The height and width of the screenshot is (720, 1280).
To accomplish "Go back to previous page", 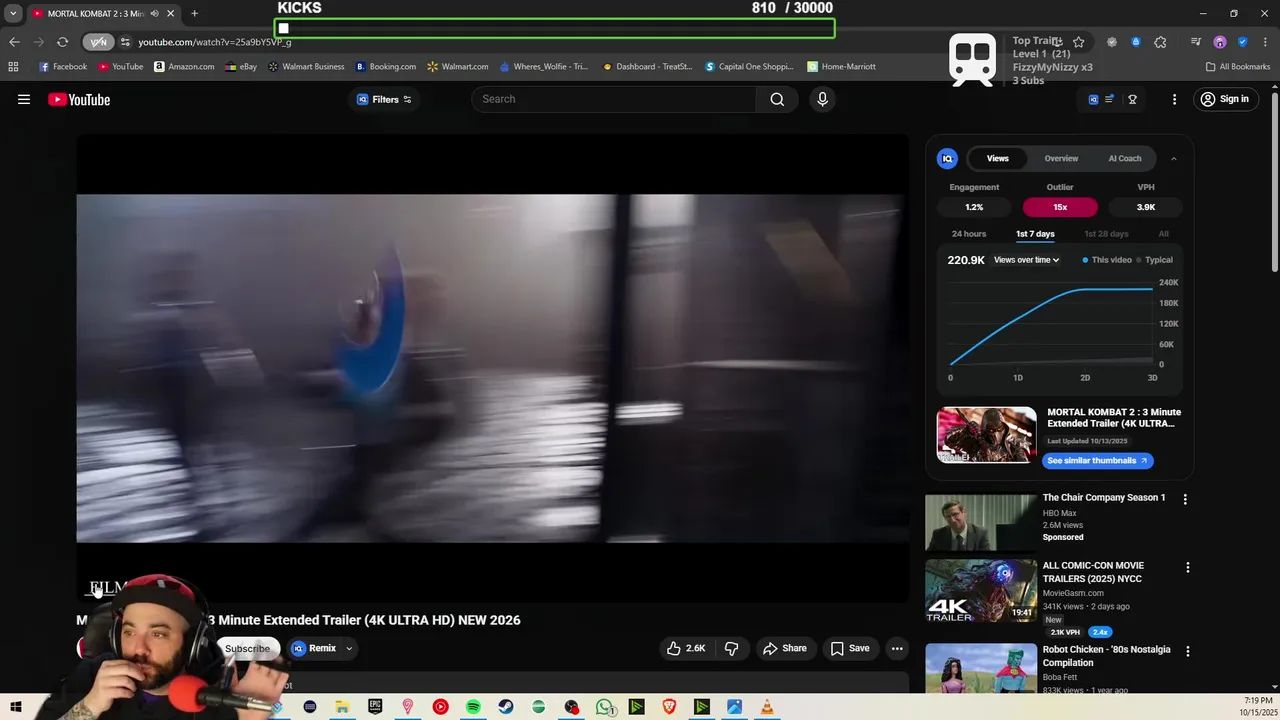I will [x=14, y=42].
